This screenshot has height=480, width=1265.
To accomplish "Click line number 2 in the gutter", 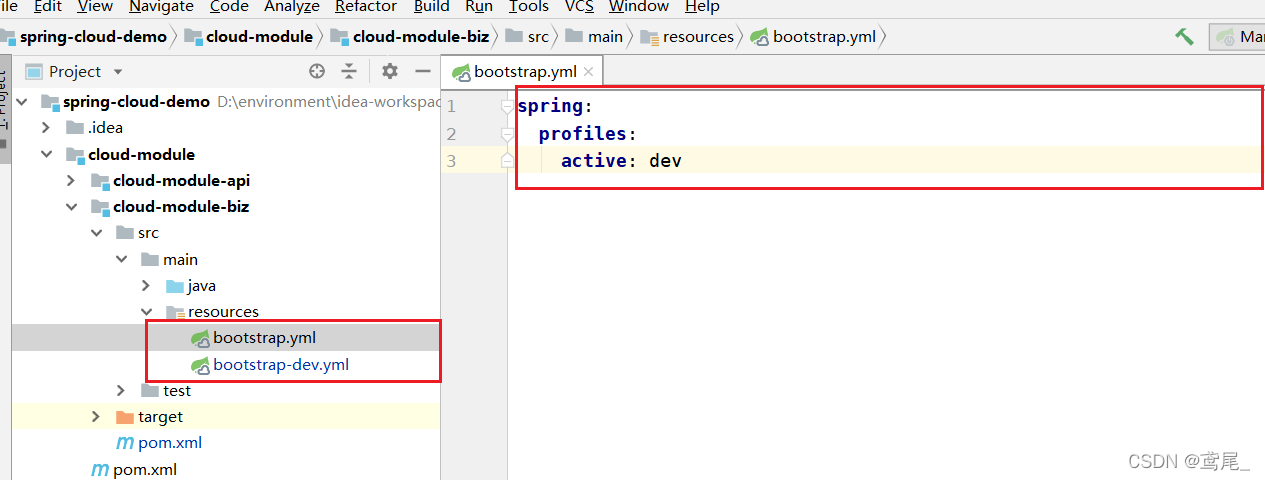I will click(x=451, y=133).
